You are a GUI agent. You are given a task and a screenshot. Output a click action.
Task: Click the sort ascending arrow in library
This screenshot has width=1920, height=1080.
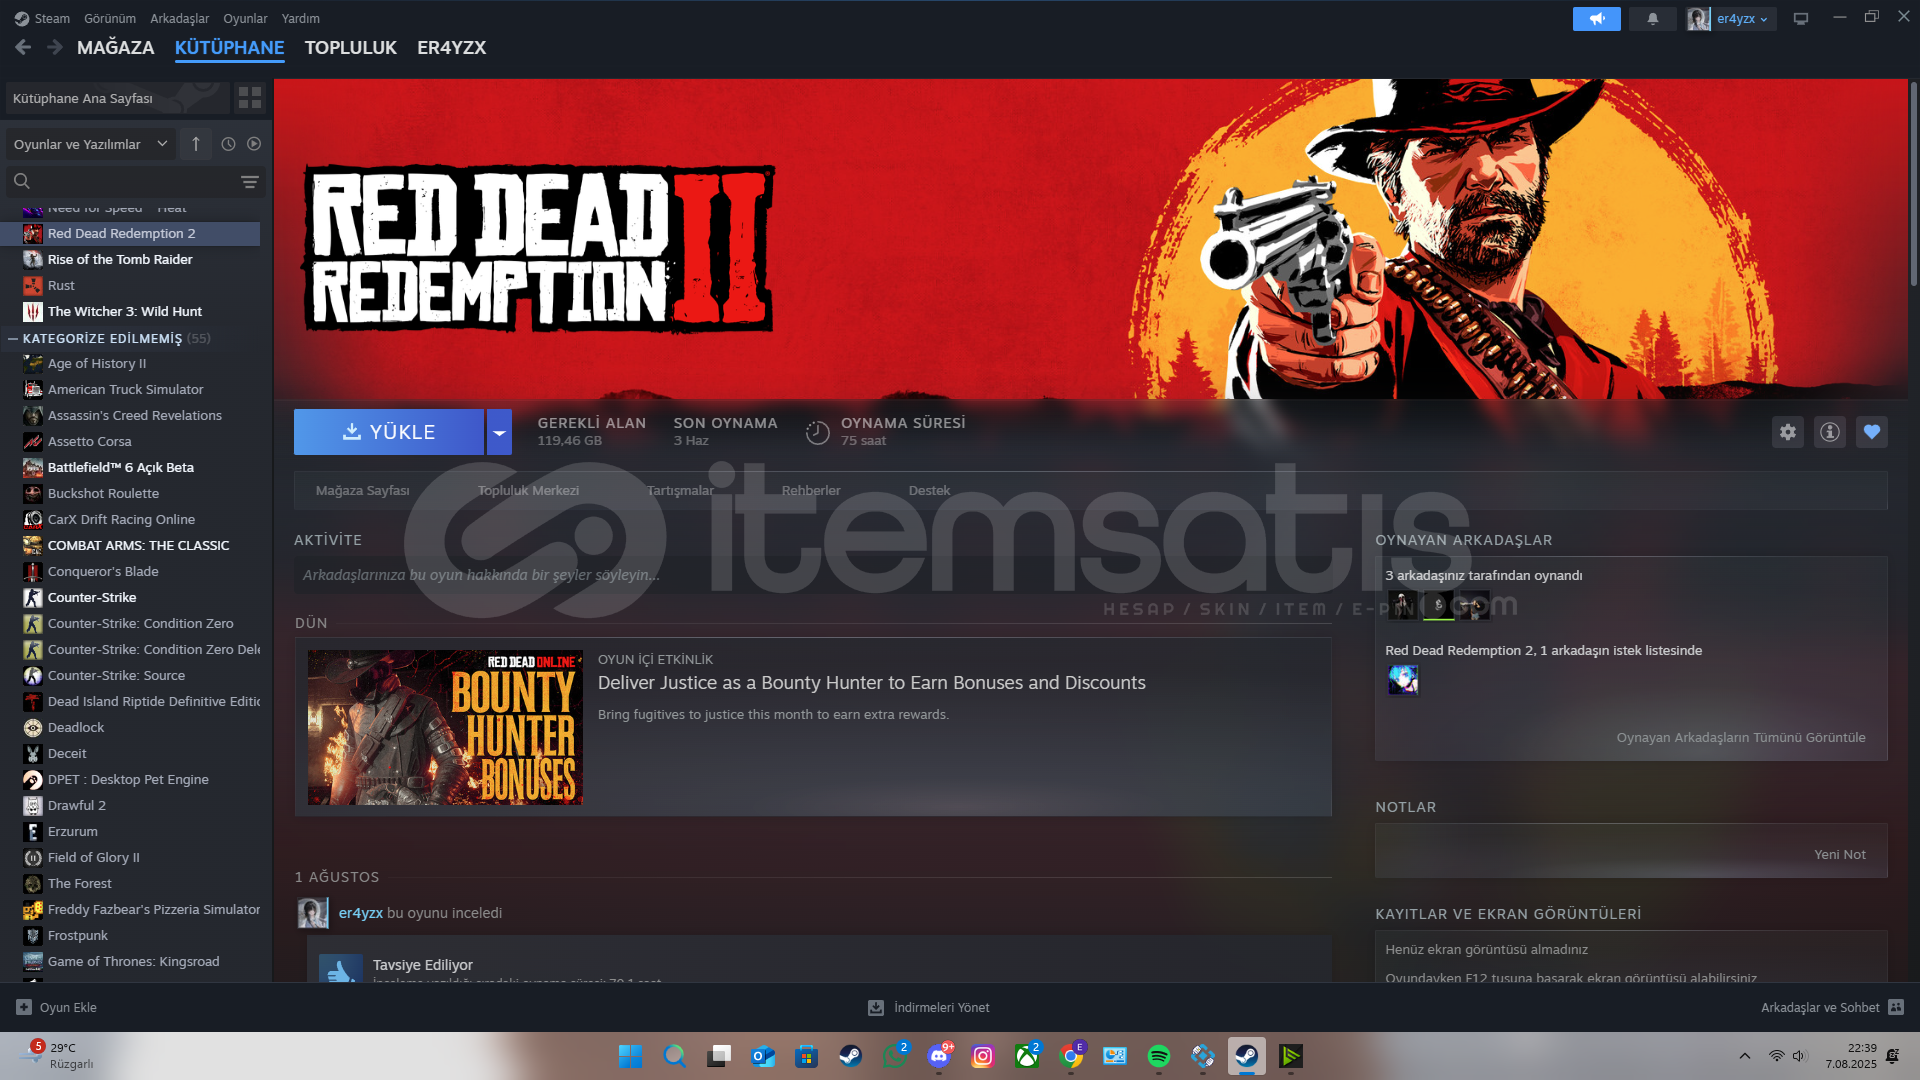[196, 144]
